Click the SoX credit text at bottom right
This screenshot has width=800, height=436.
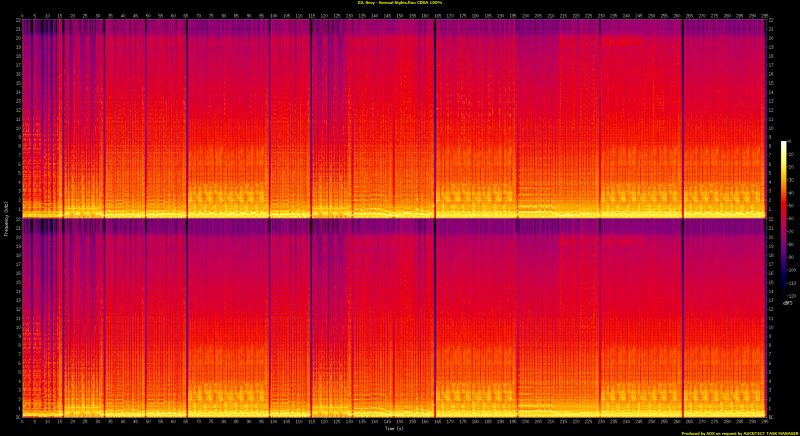[x=737, y=432]
